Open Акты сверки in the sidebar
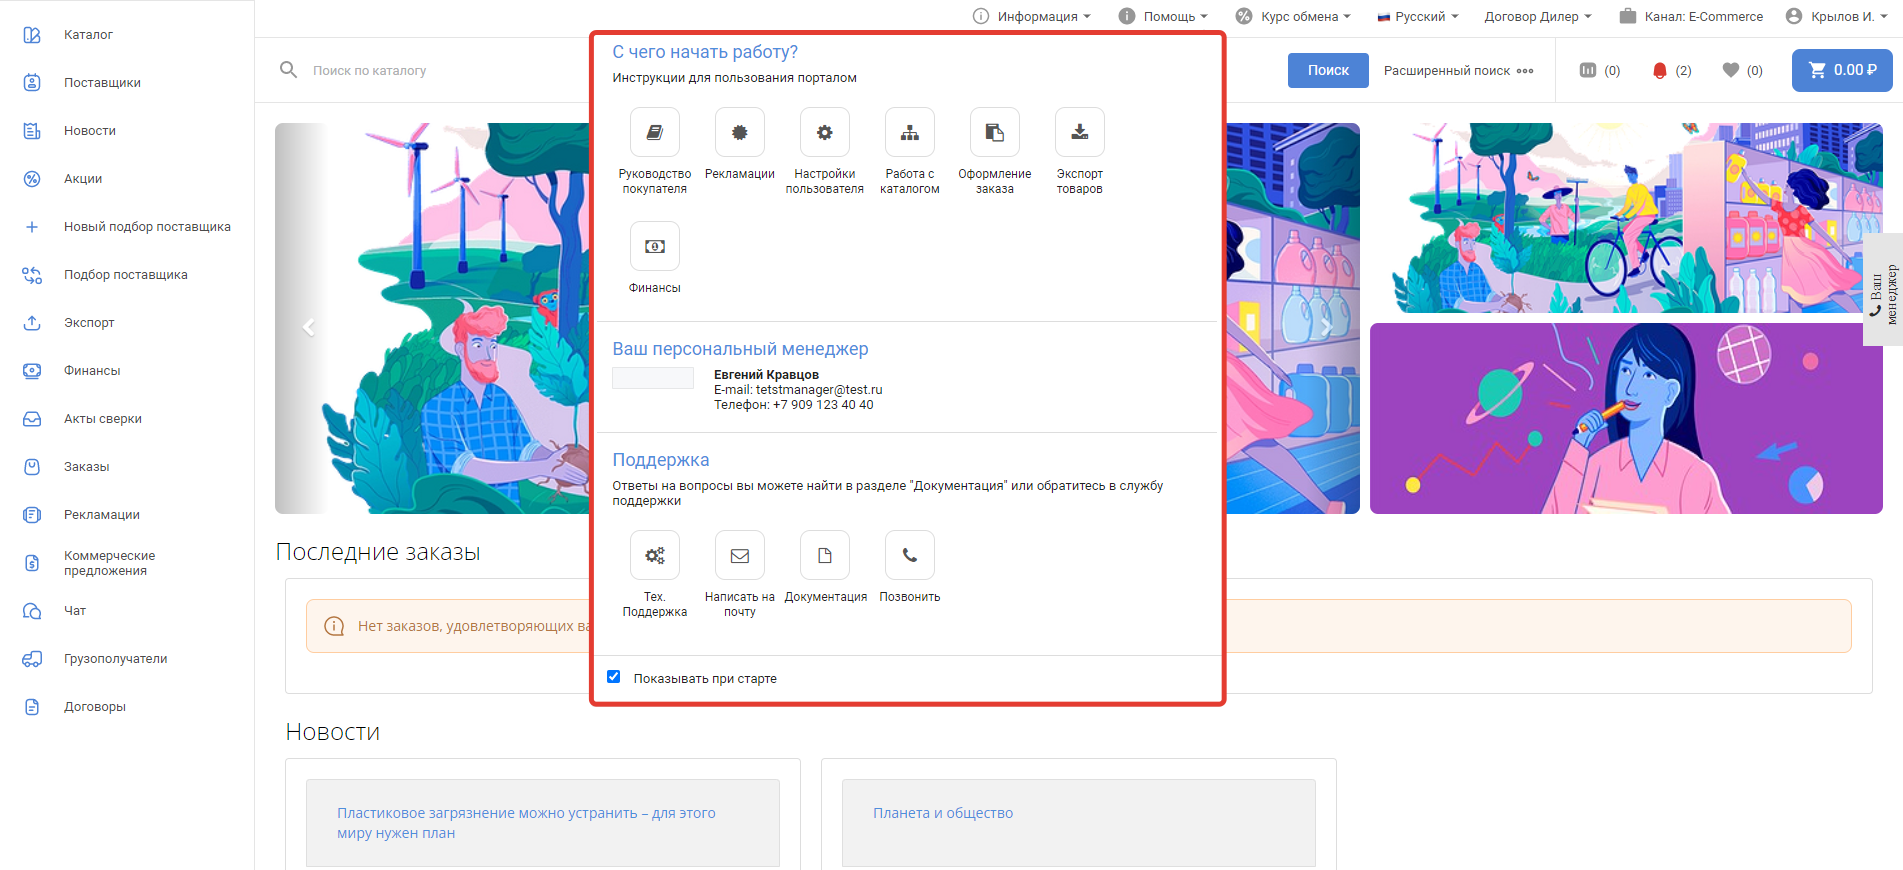 102,419
